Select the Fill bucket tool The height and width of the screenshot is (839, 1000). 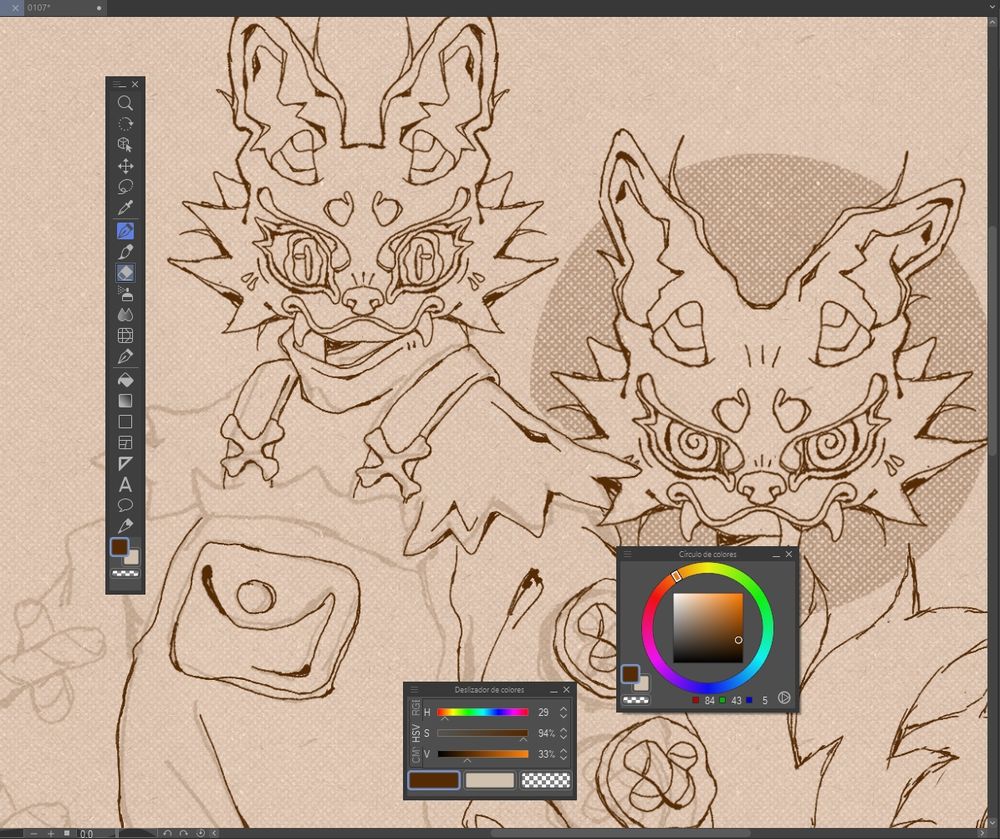coord(125,379)
